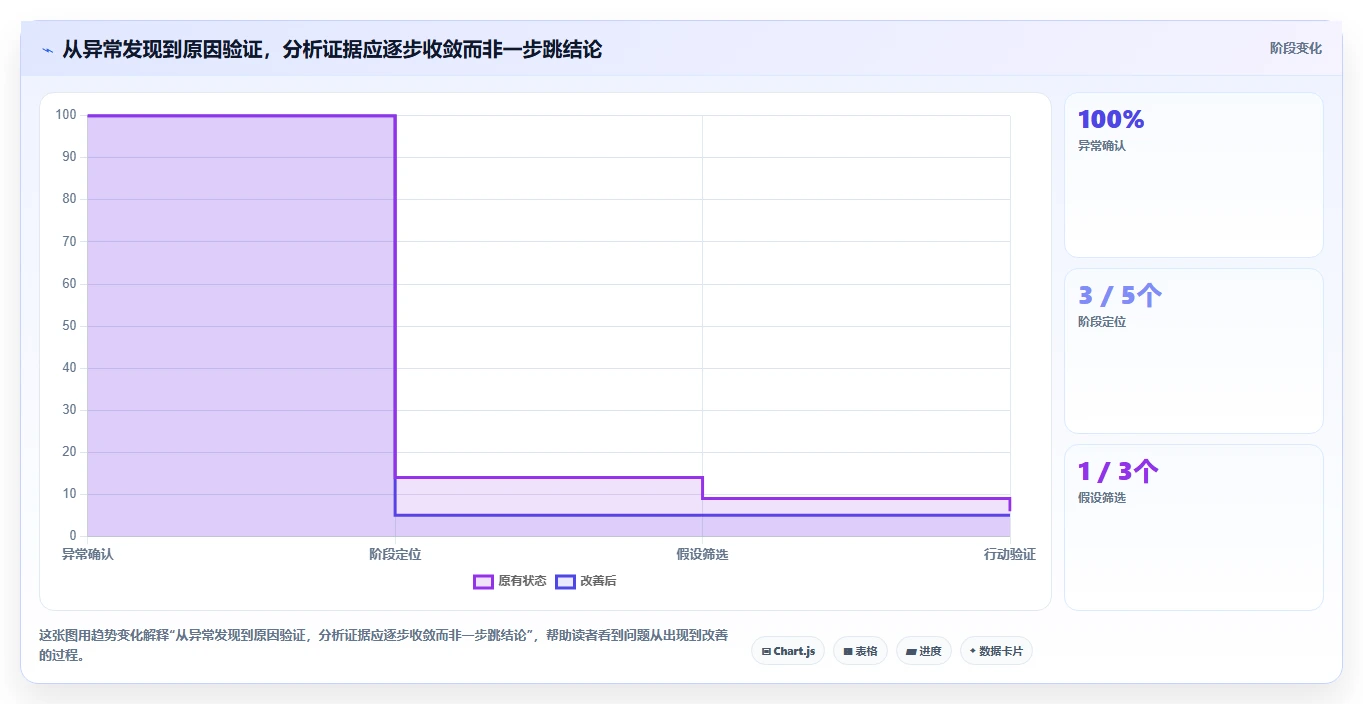Click the 3 / 5个 value text
This screenshot has height=704, width=1363.
coord(1120,296)
